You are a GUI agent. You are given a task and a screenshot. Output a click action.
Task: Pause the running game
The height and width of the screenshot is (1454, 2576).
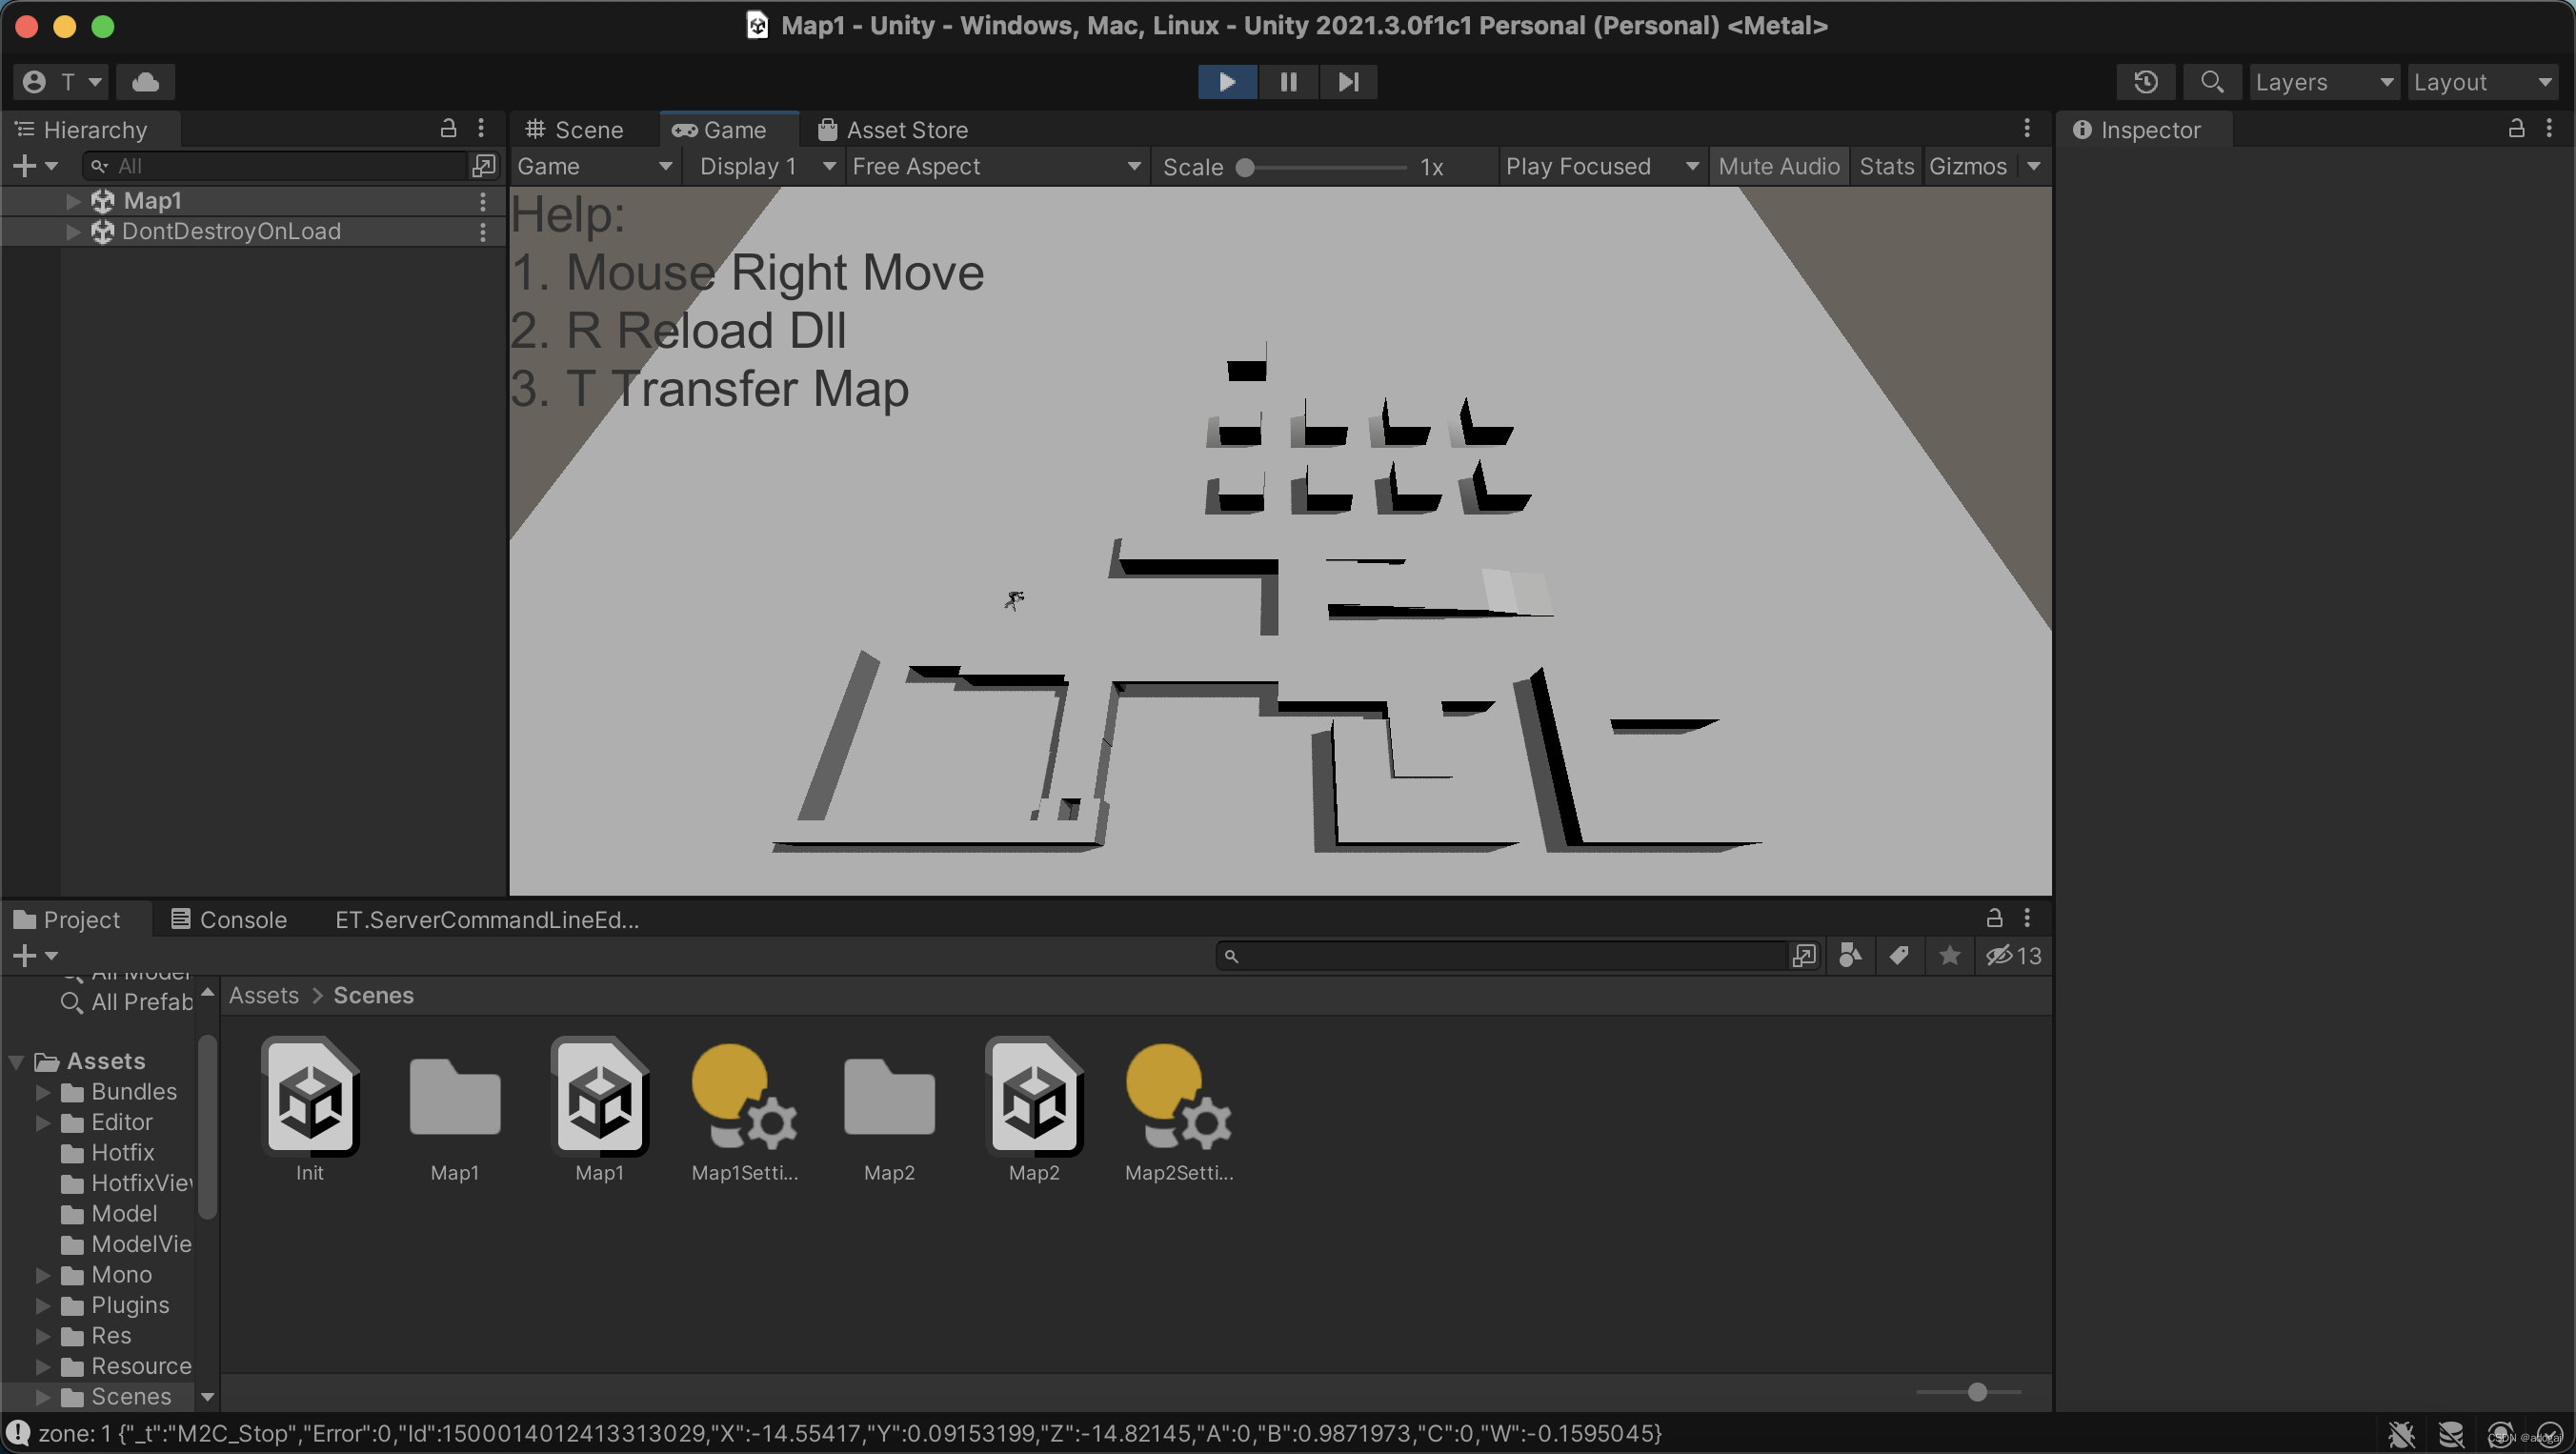click(x=1288, y=81)
